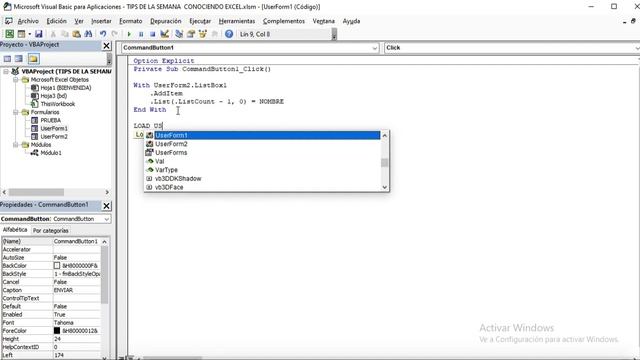Click the BackColor color swatch
The height and width of the screenshot is (360, 640).
point(57,266)
